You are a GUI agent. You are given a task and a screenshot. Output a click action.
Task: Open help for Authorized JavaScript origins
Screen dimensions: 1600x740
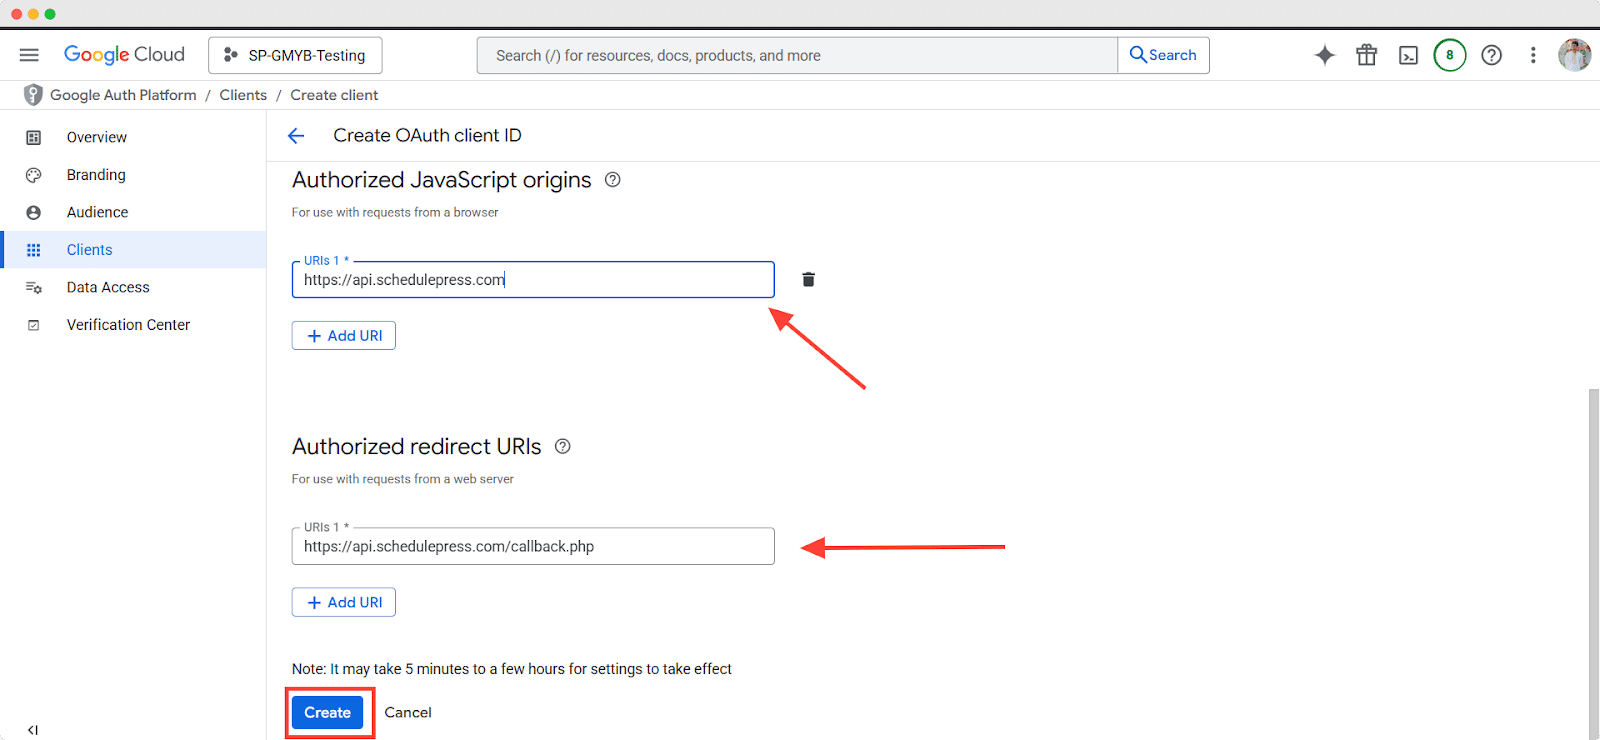[613, 180]
